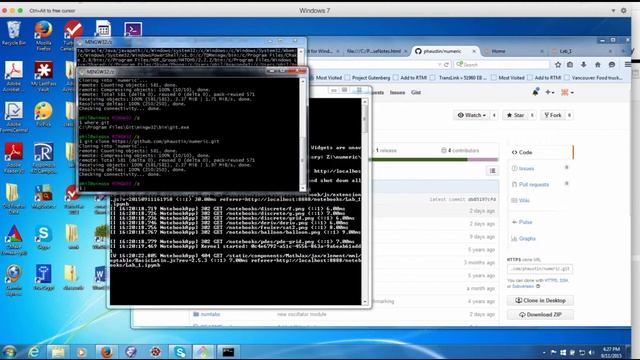Viewport: 640px width, 360px height.
Task: Click the Firefox Search input box
Action: click(x=502, y=64)
